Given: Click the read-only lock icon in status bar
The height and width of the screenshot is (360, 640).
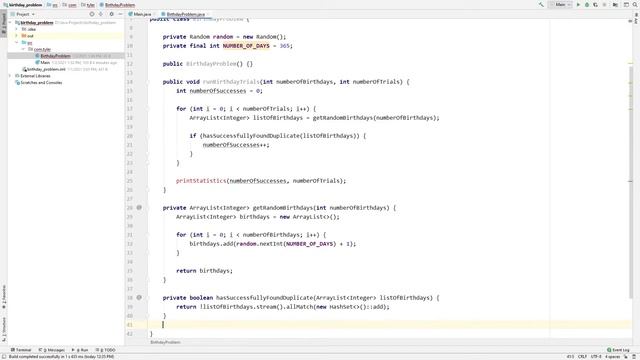Looking at the screenshot, I should point(626,357).
